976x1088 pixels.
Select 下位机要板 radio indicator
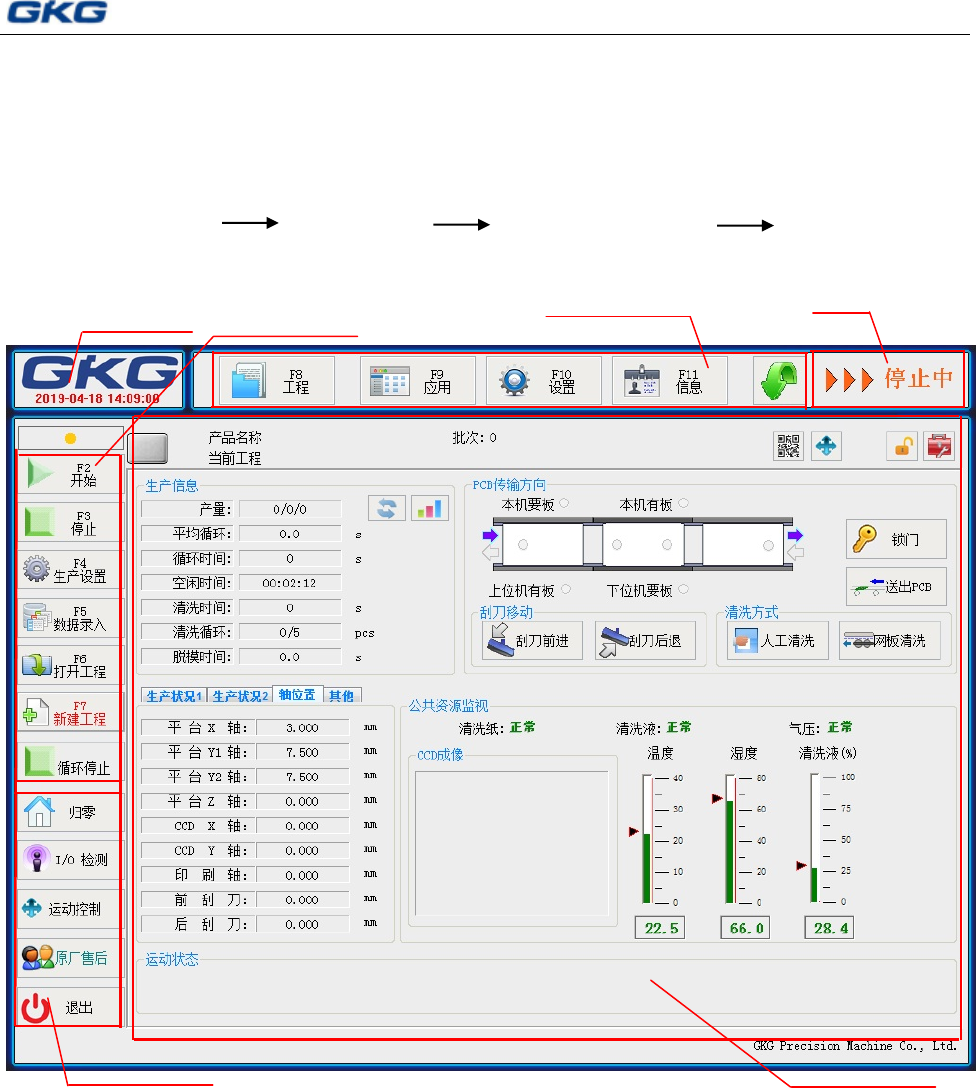coord(683,589)
